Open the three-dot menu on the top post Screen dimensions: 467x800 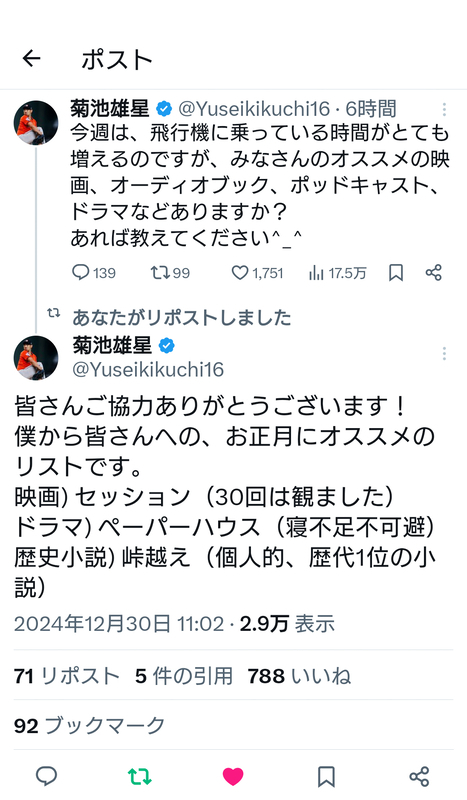[x=444, y=110]
